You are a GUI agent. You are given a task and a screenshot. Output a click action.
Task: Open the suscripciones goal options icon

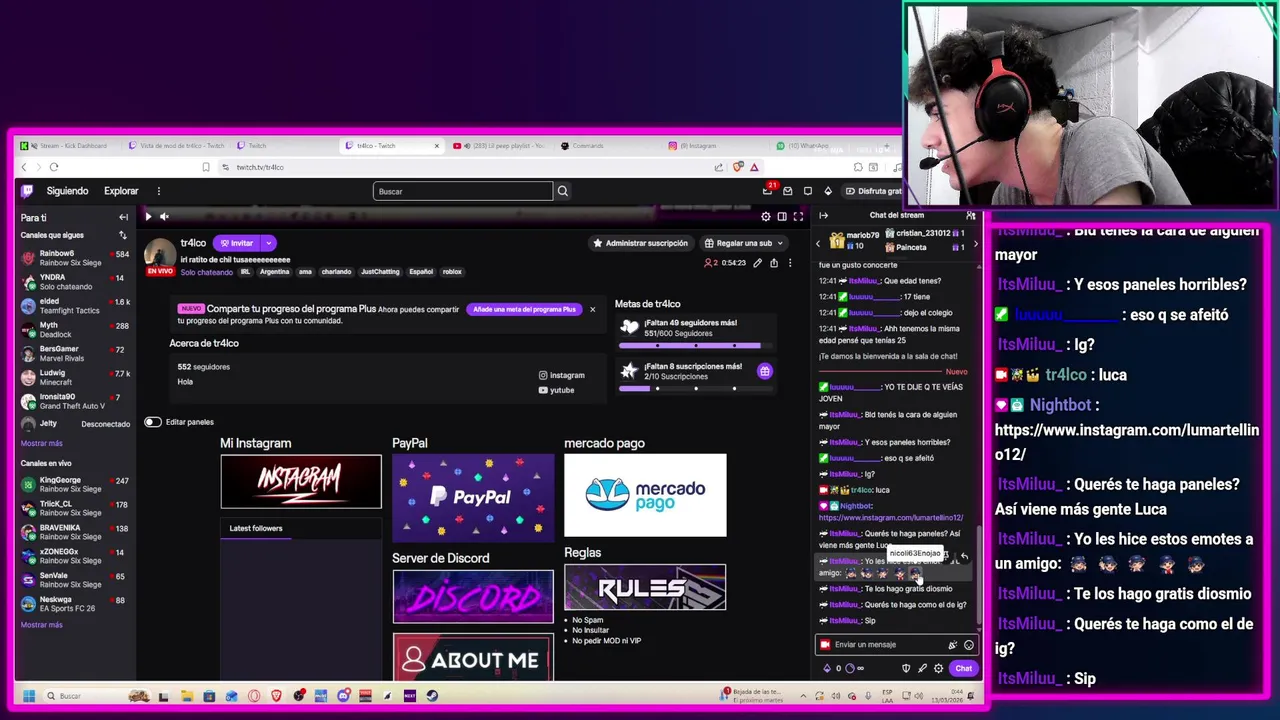764,371
